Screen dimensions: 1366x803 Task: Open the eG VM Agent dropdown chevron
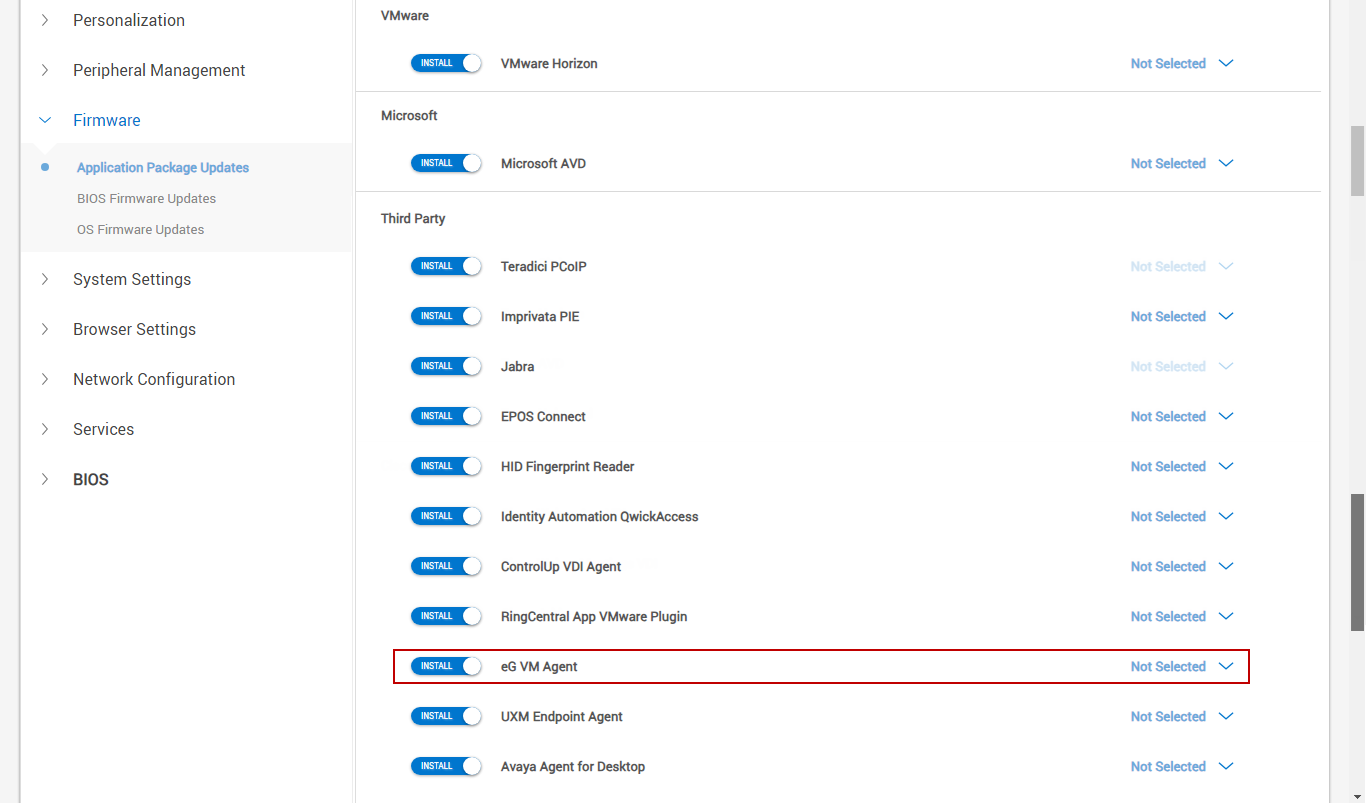click(x=1226, y=666)
